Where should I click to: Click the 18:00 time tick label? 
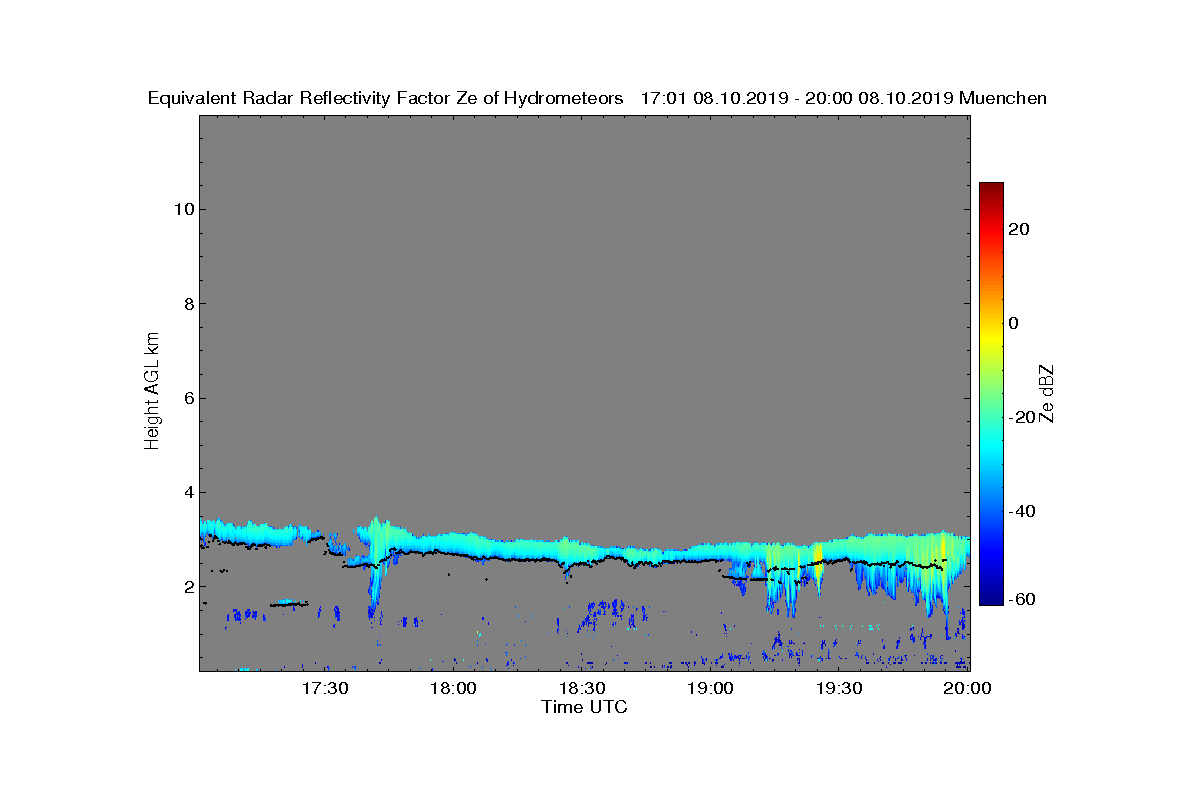tap(453, 689)
